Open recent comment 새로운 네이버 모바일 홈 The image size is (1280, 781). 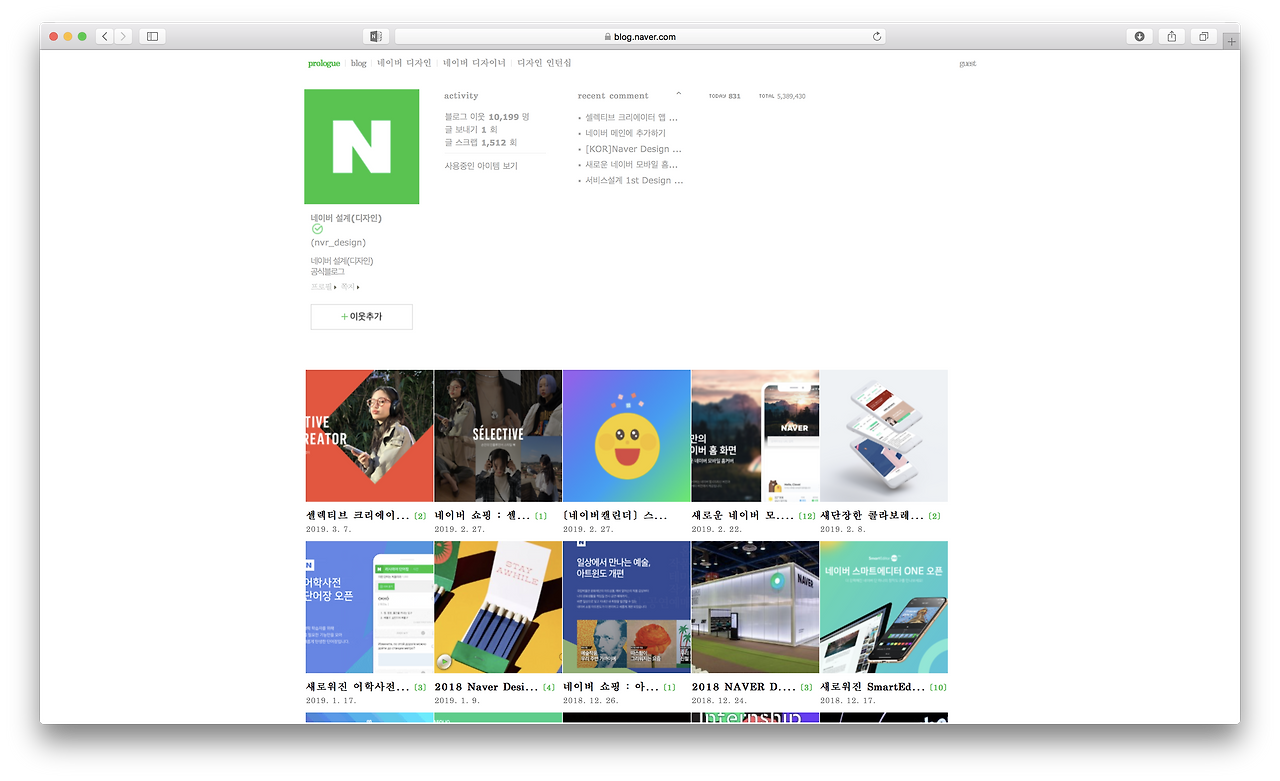click(x=631, y=165)
